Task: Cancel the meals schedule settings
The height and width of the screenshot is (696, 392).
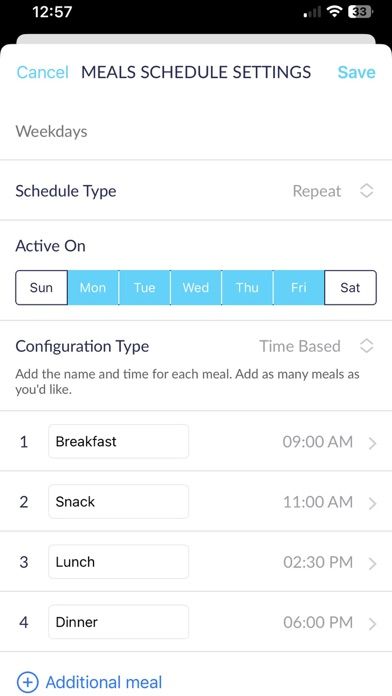Action: (43, 72)
